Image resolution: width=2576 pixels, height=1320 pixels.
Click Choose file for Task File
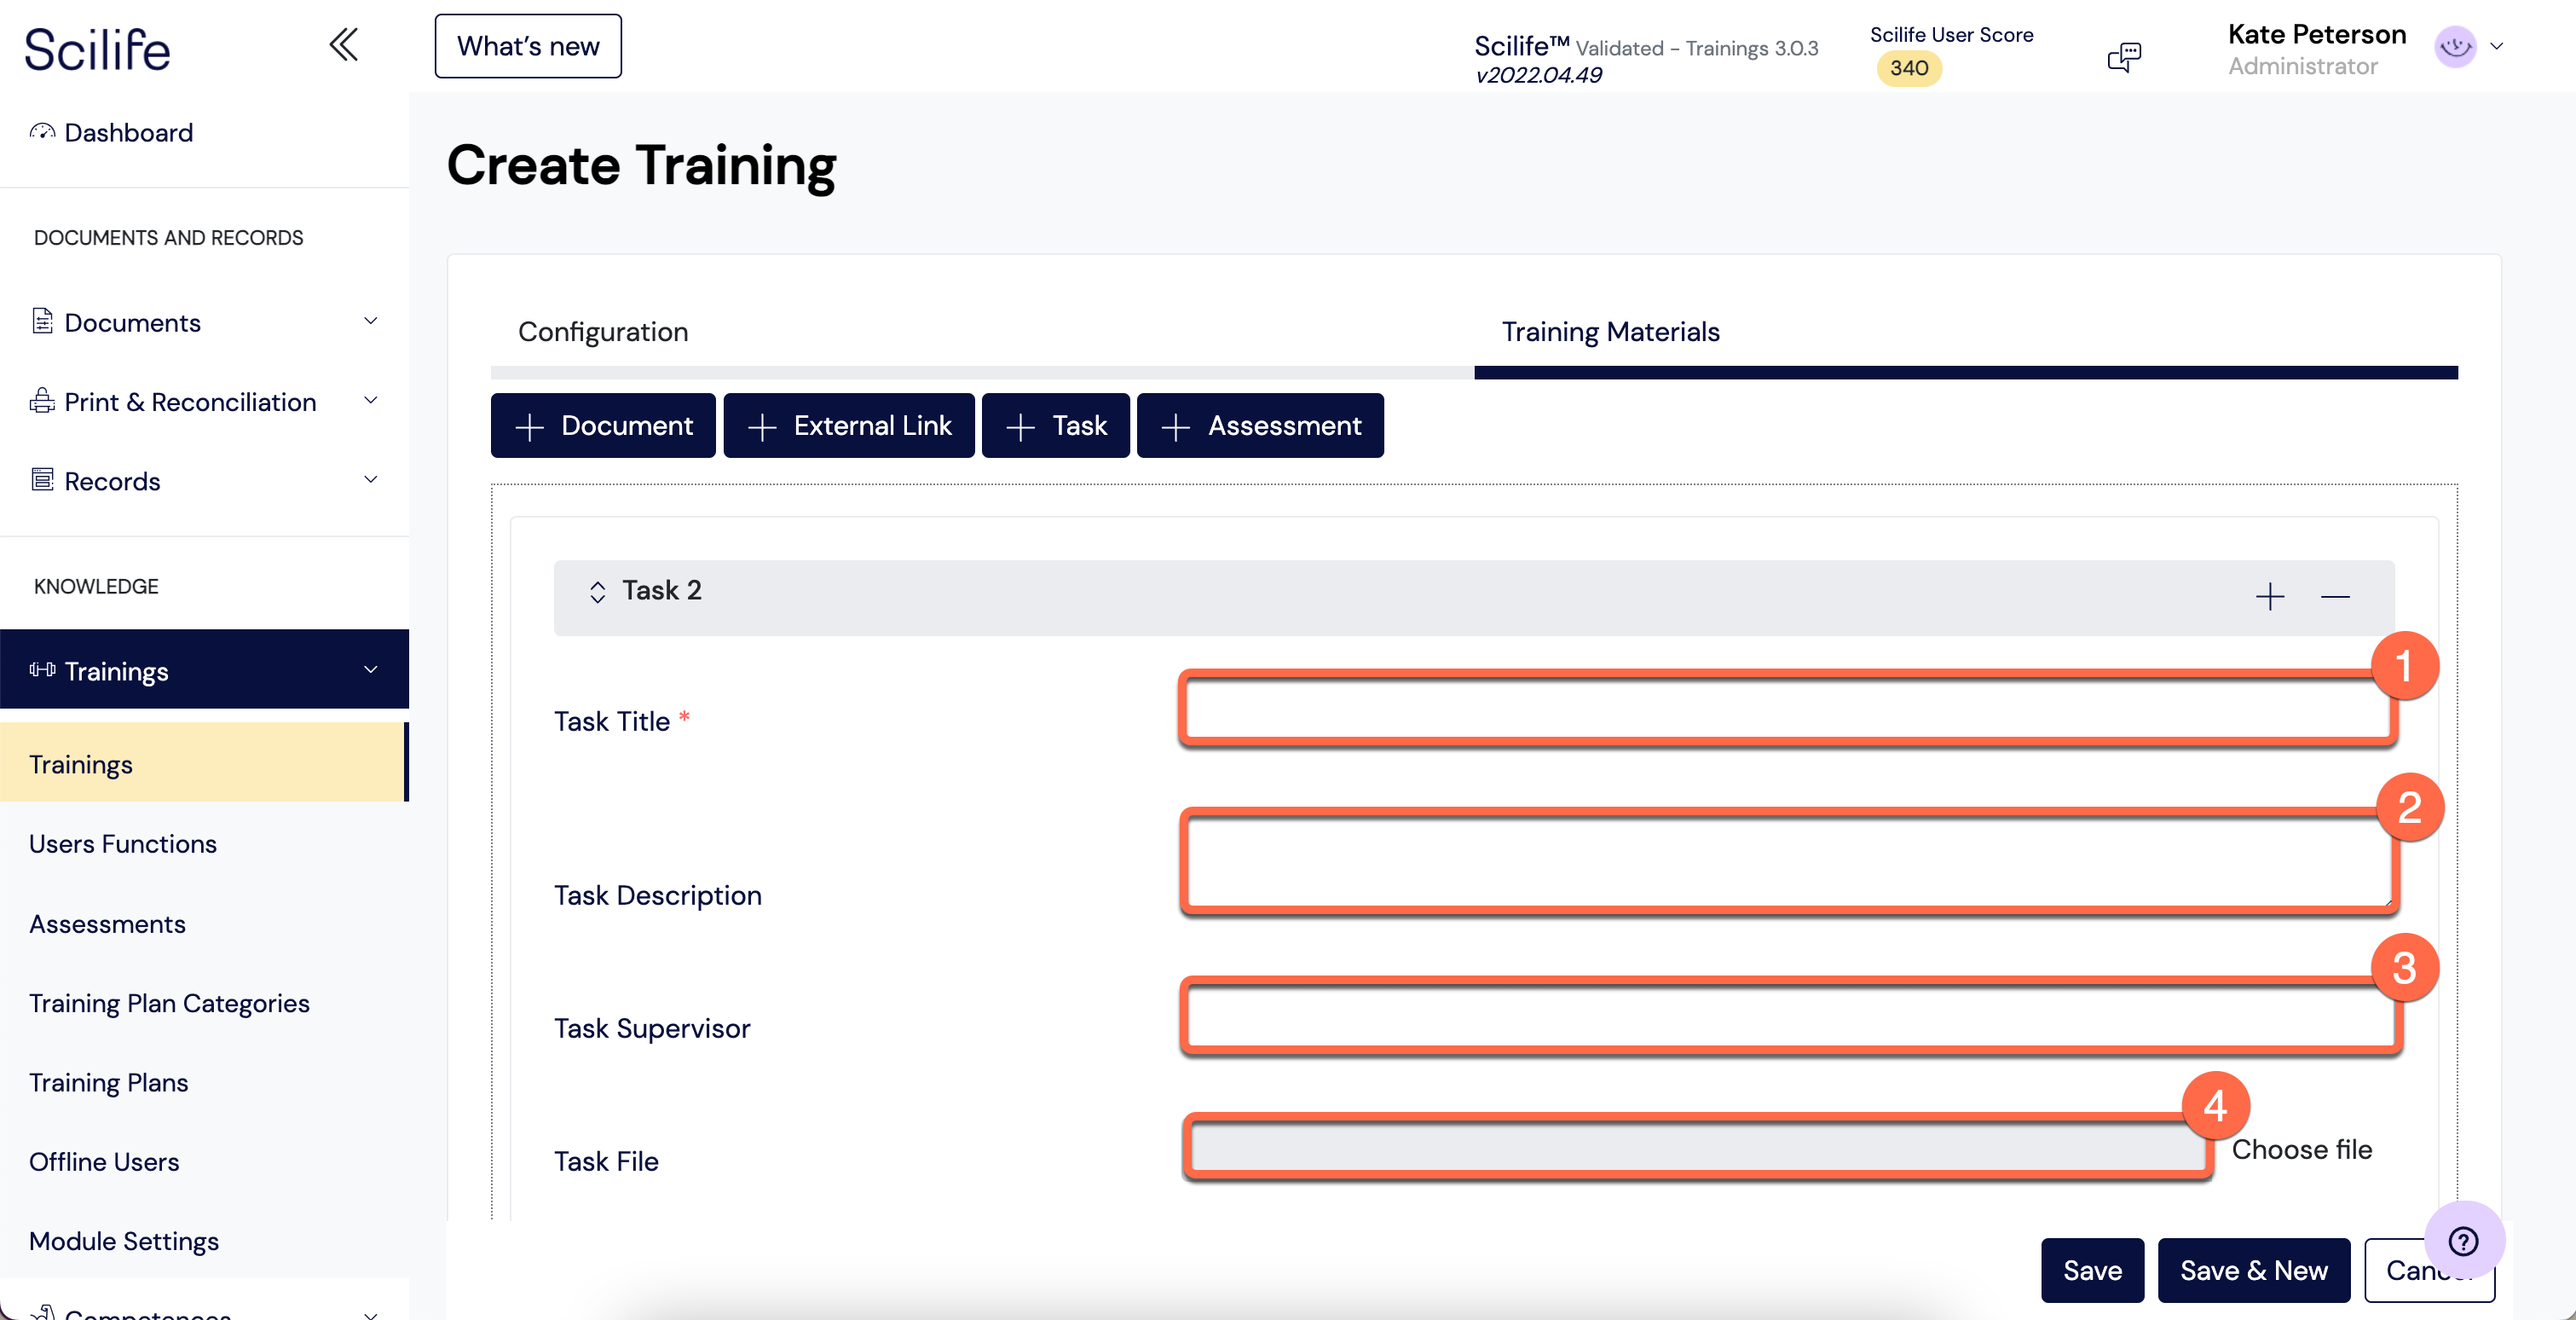(x=2301, y=1150)
